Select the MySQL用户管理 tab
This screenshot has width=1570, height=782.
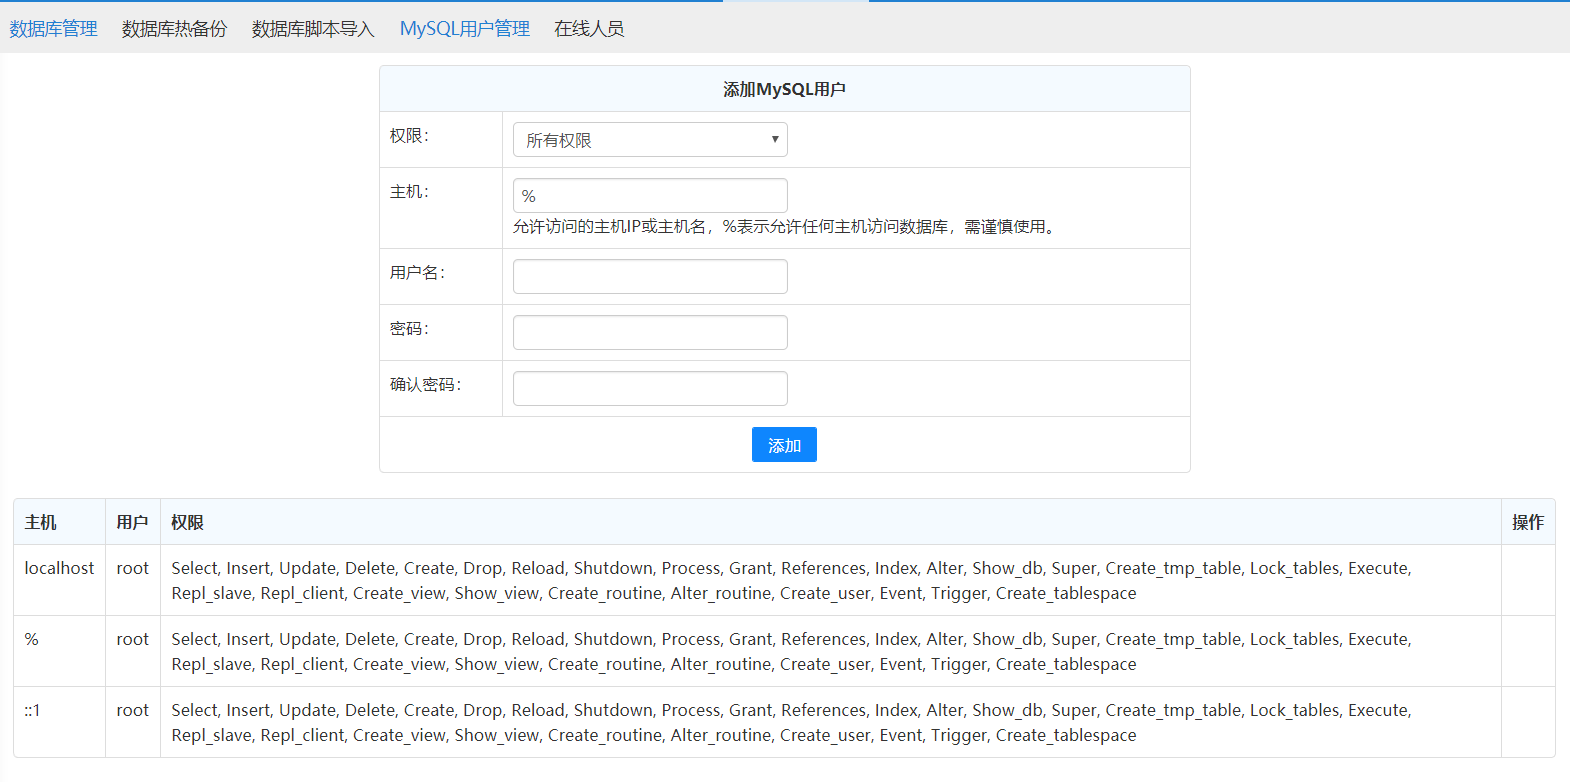465,29
